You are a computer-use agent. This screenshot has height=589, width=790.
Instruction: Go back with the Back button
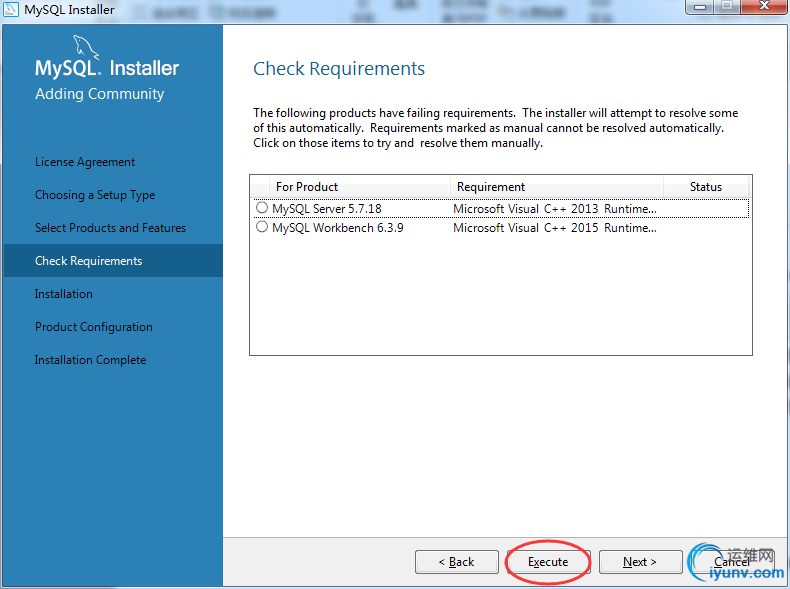456,561
